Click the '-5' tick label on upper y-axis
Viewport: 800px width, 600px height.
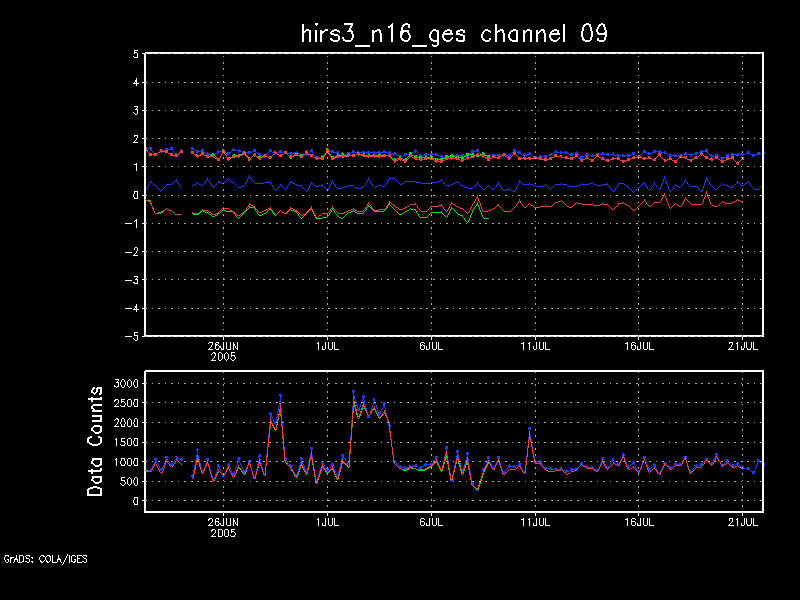point(132,337)
